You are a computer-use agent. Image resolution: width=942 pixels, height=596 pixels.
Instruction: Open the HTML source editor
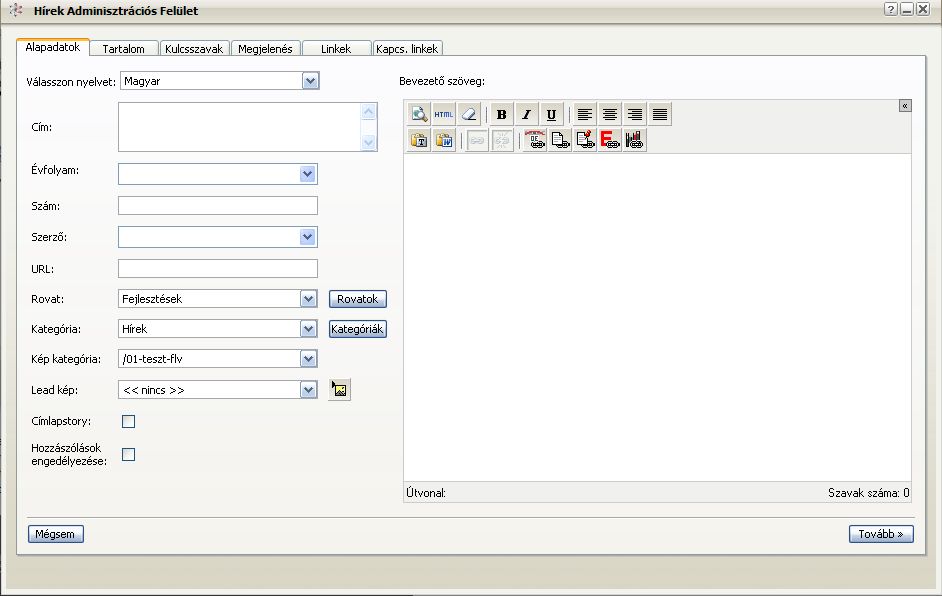coord(444,114)
